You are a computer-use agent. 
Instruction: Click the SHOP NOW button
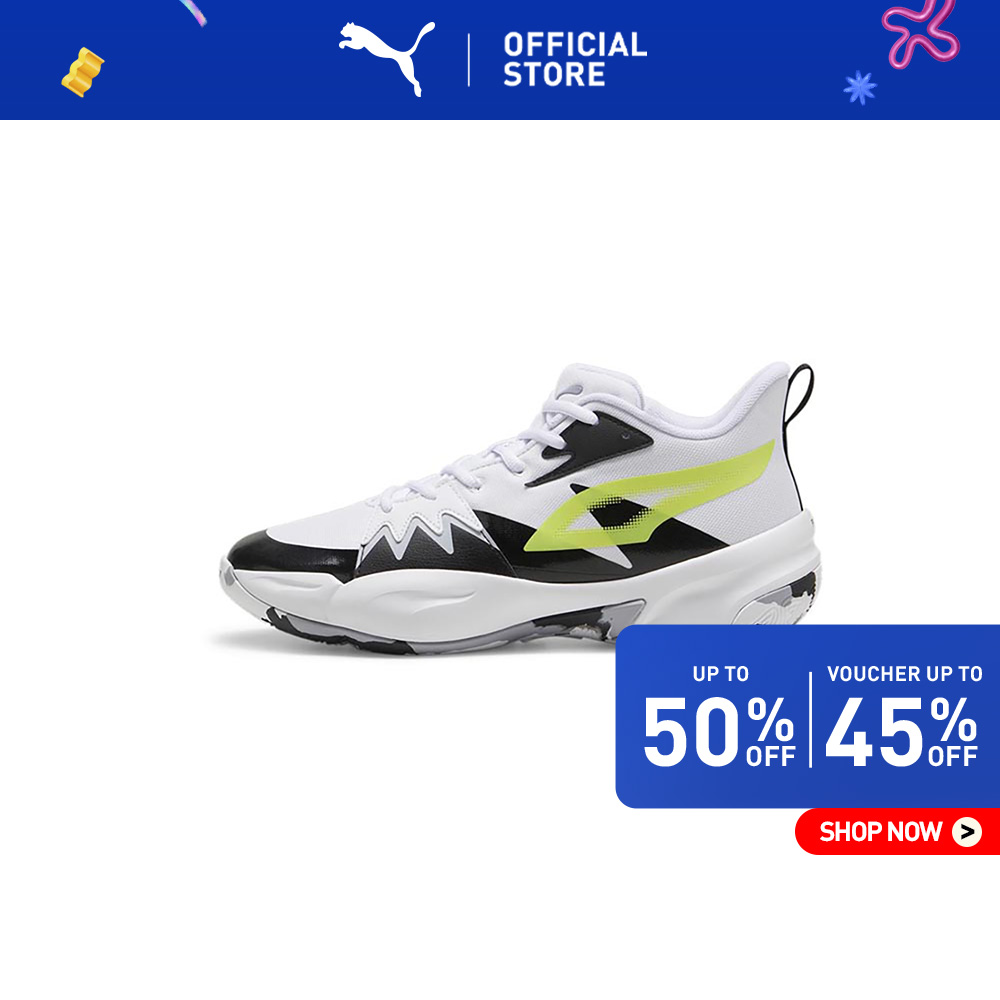point(898,831)
